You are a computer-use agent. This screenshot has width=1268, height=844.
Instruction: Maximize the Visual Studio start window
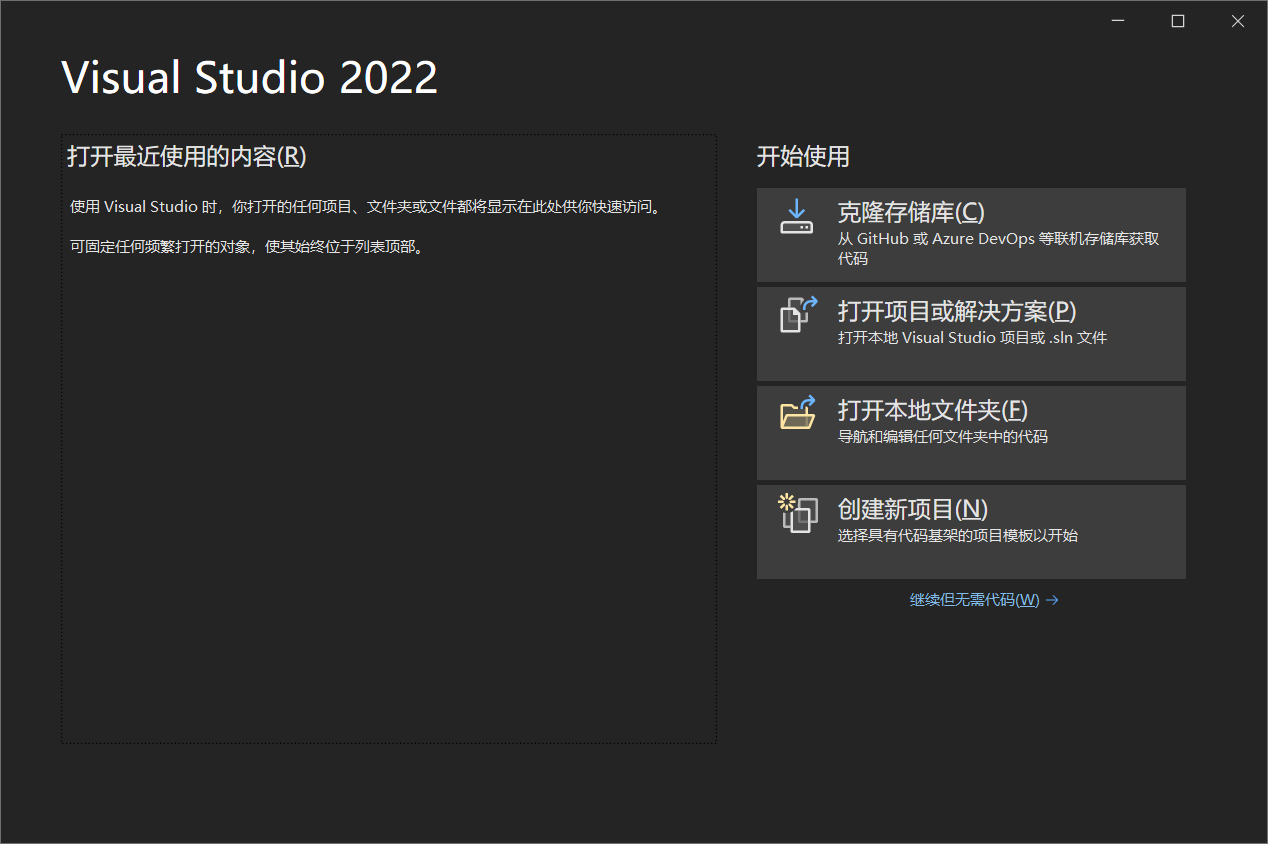click(1178, 21)
